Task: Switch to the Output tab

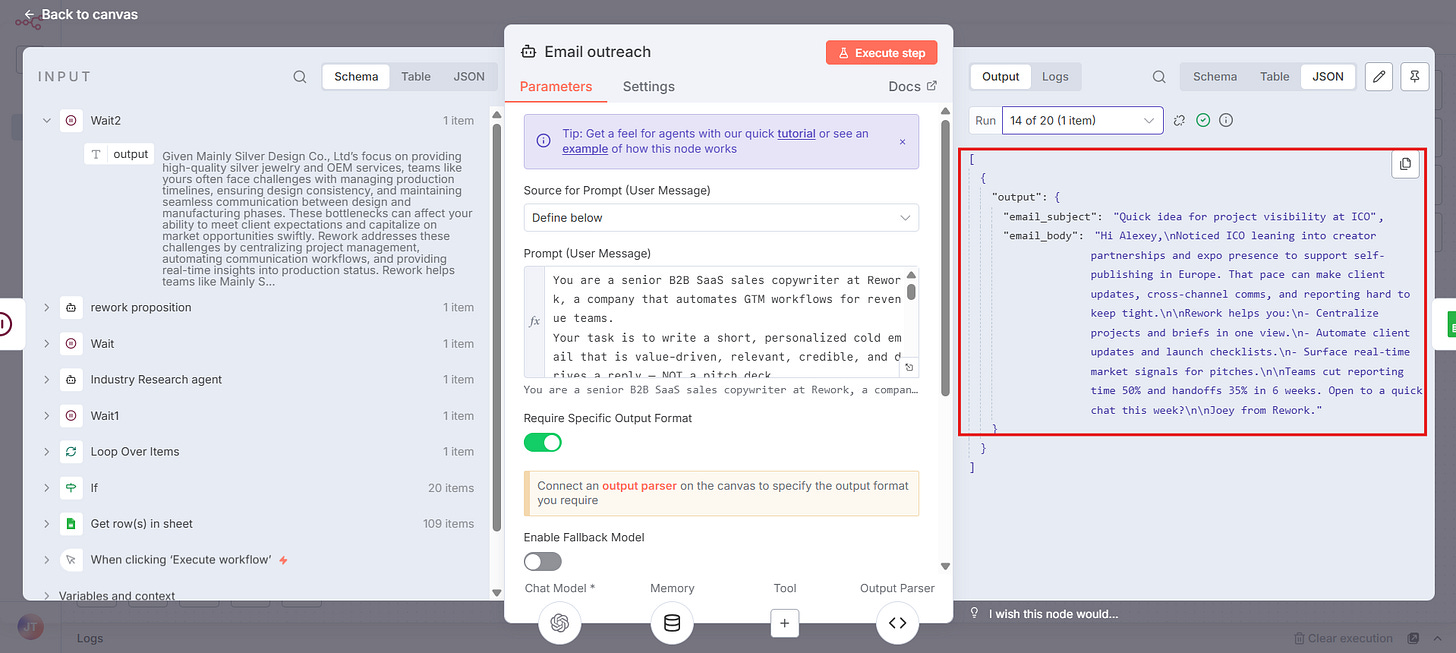Action: 1000,76
